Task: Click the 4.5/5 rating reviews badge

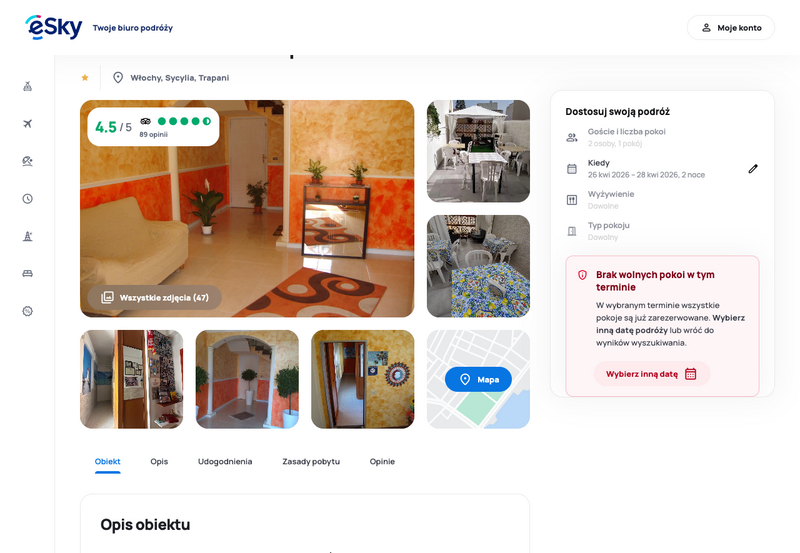Action: pos(153,127)
